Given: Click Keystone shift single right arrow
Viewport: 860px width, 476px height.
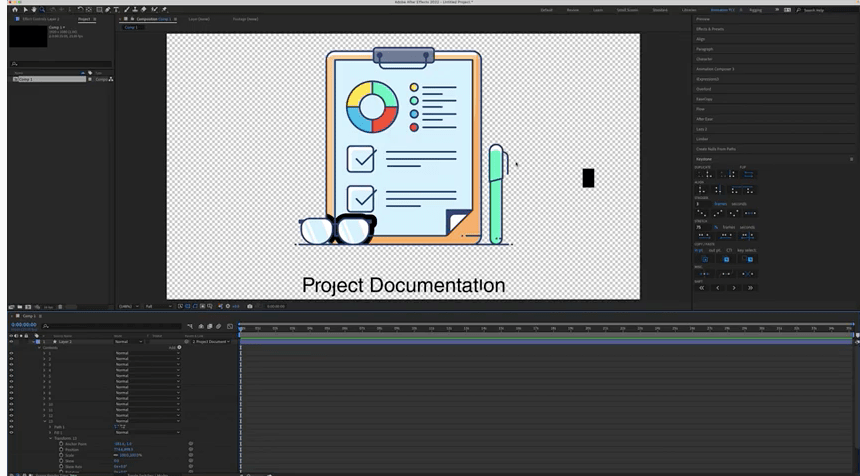Looking at the screenshot, I should [734, 287].
